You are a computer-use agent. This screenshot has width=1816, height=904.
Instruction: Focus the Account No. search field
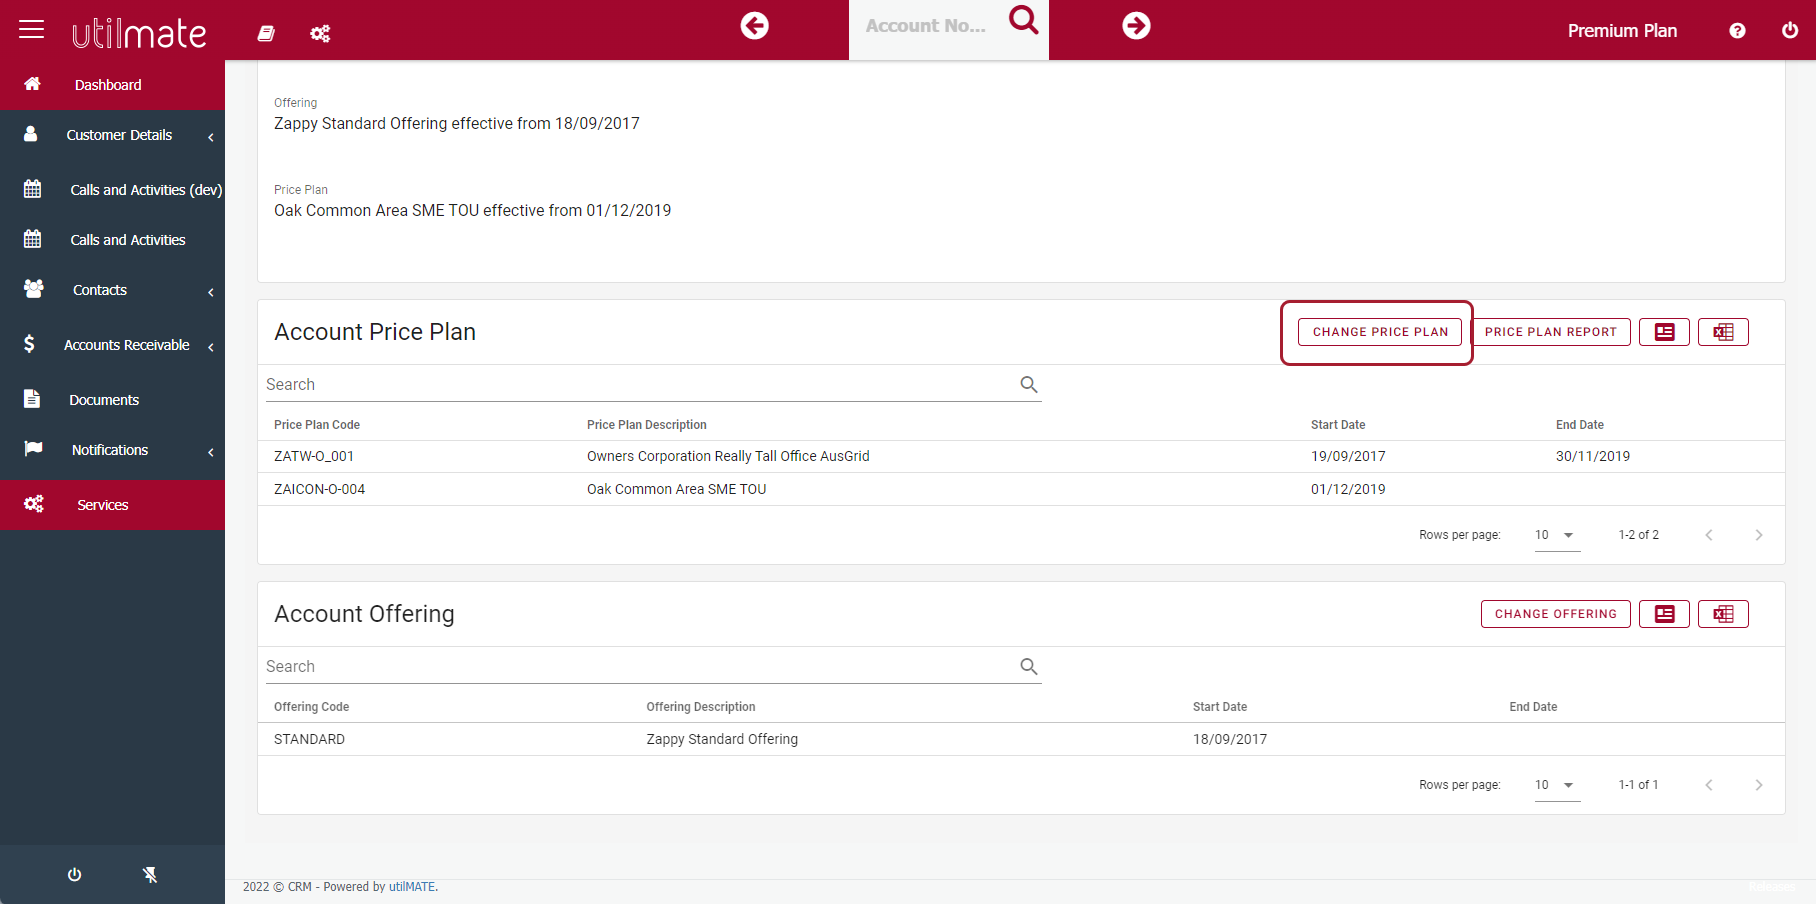pyautogui.click(x=927, y=26)
